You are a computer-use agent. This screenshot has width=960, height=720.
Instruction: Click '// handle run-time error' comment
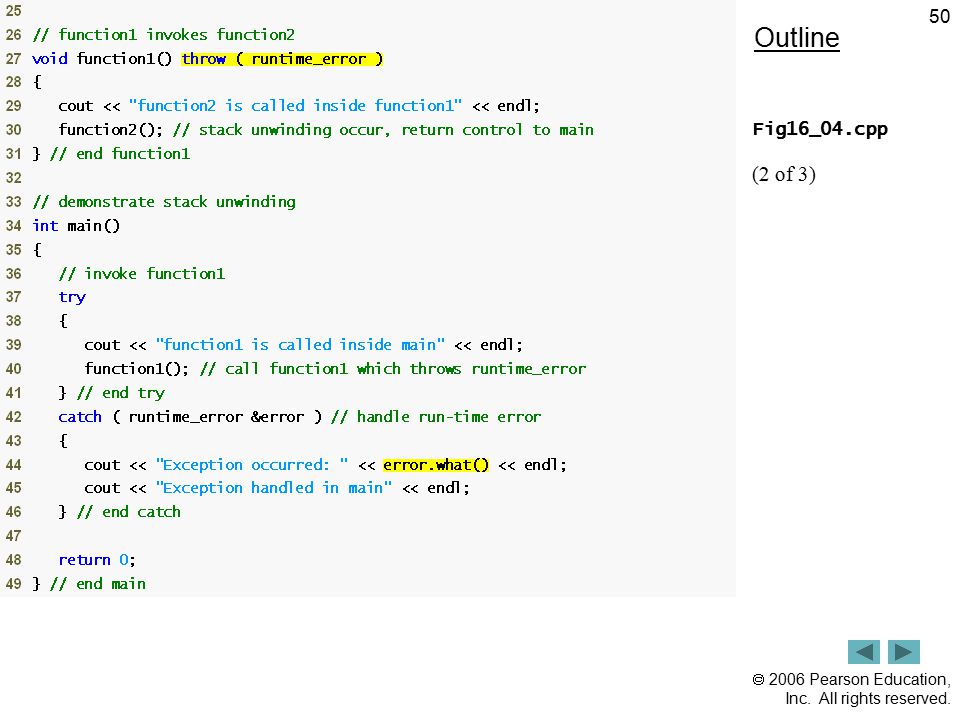click(436, 417)
